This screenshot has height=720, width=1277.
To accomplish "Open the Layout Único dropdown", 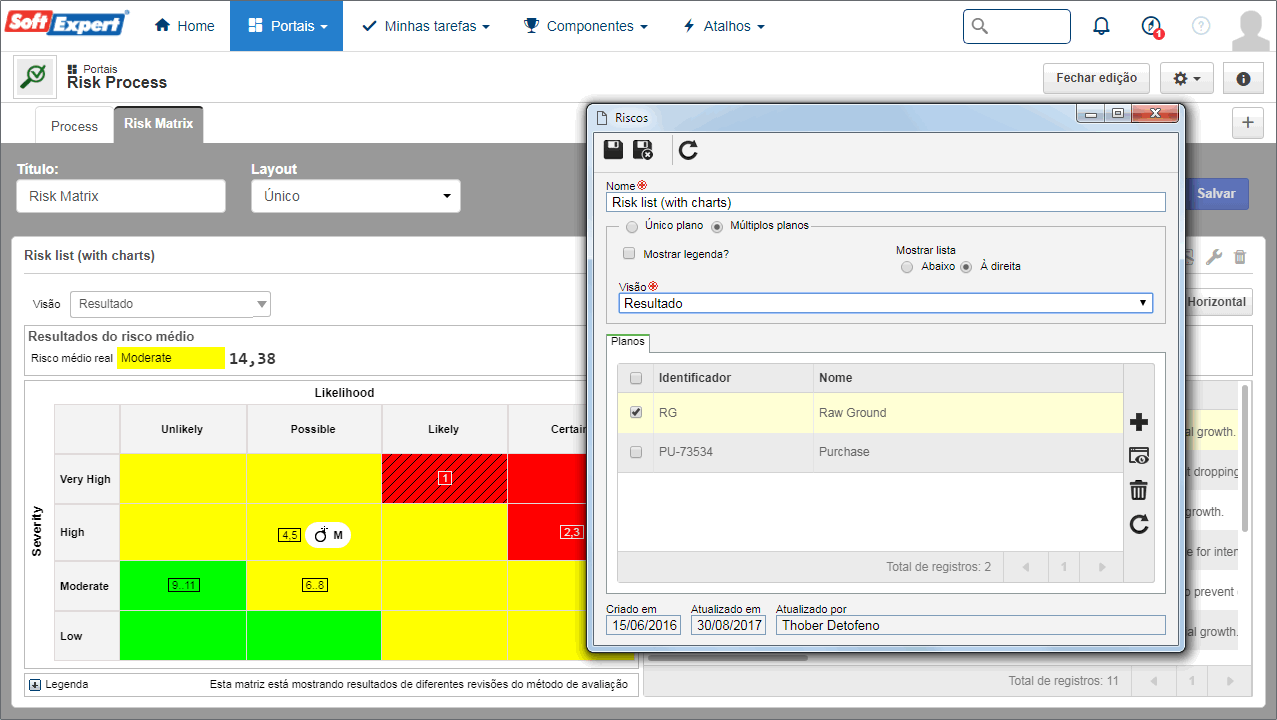I will [x=356, y=196].
